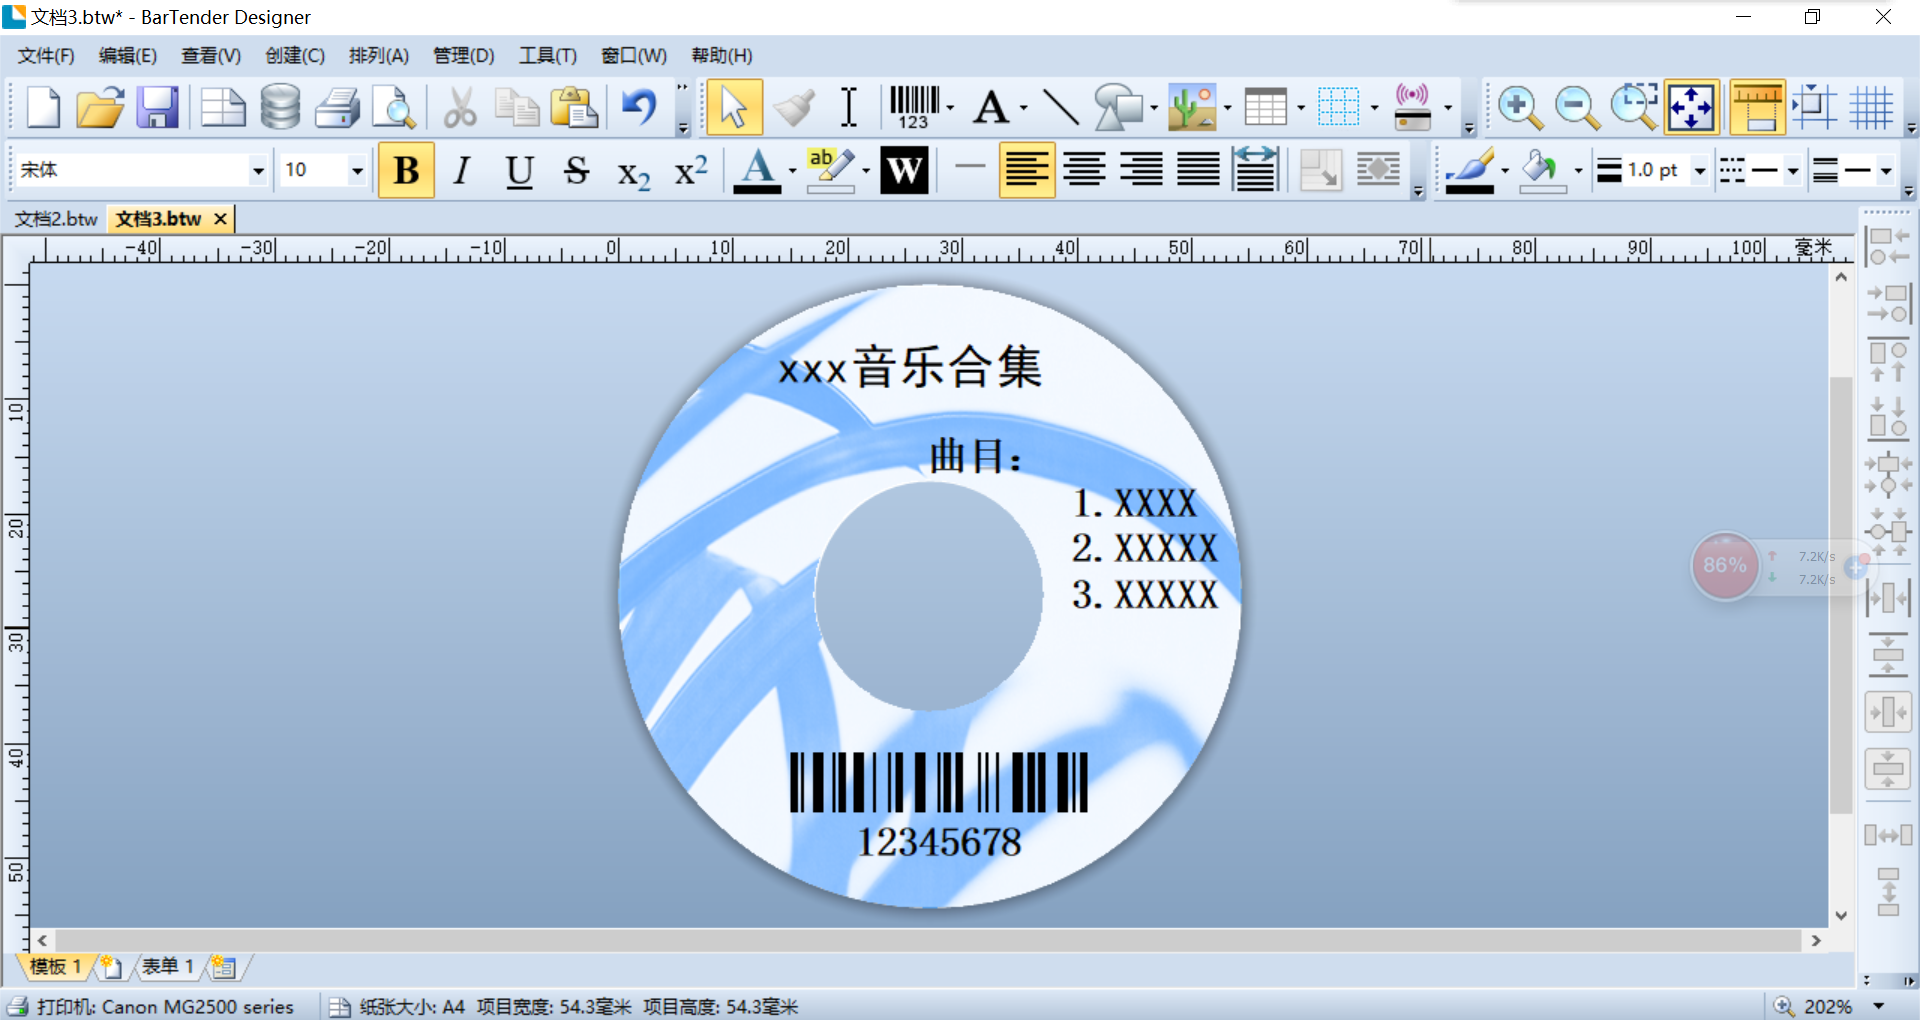Expand line color dropdown arrow
Image resolution: width=1920 pixels, height=1020 pixels.
1505,171
